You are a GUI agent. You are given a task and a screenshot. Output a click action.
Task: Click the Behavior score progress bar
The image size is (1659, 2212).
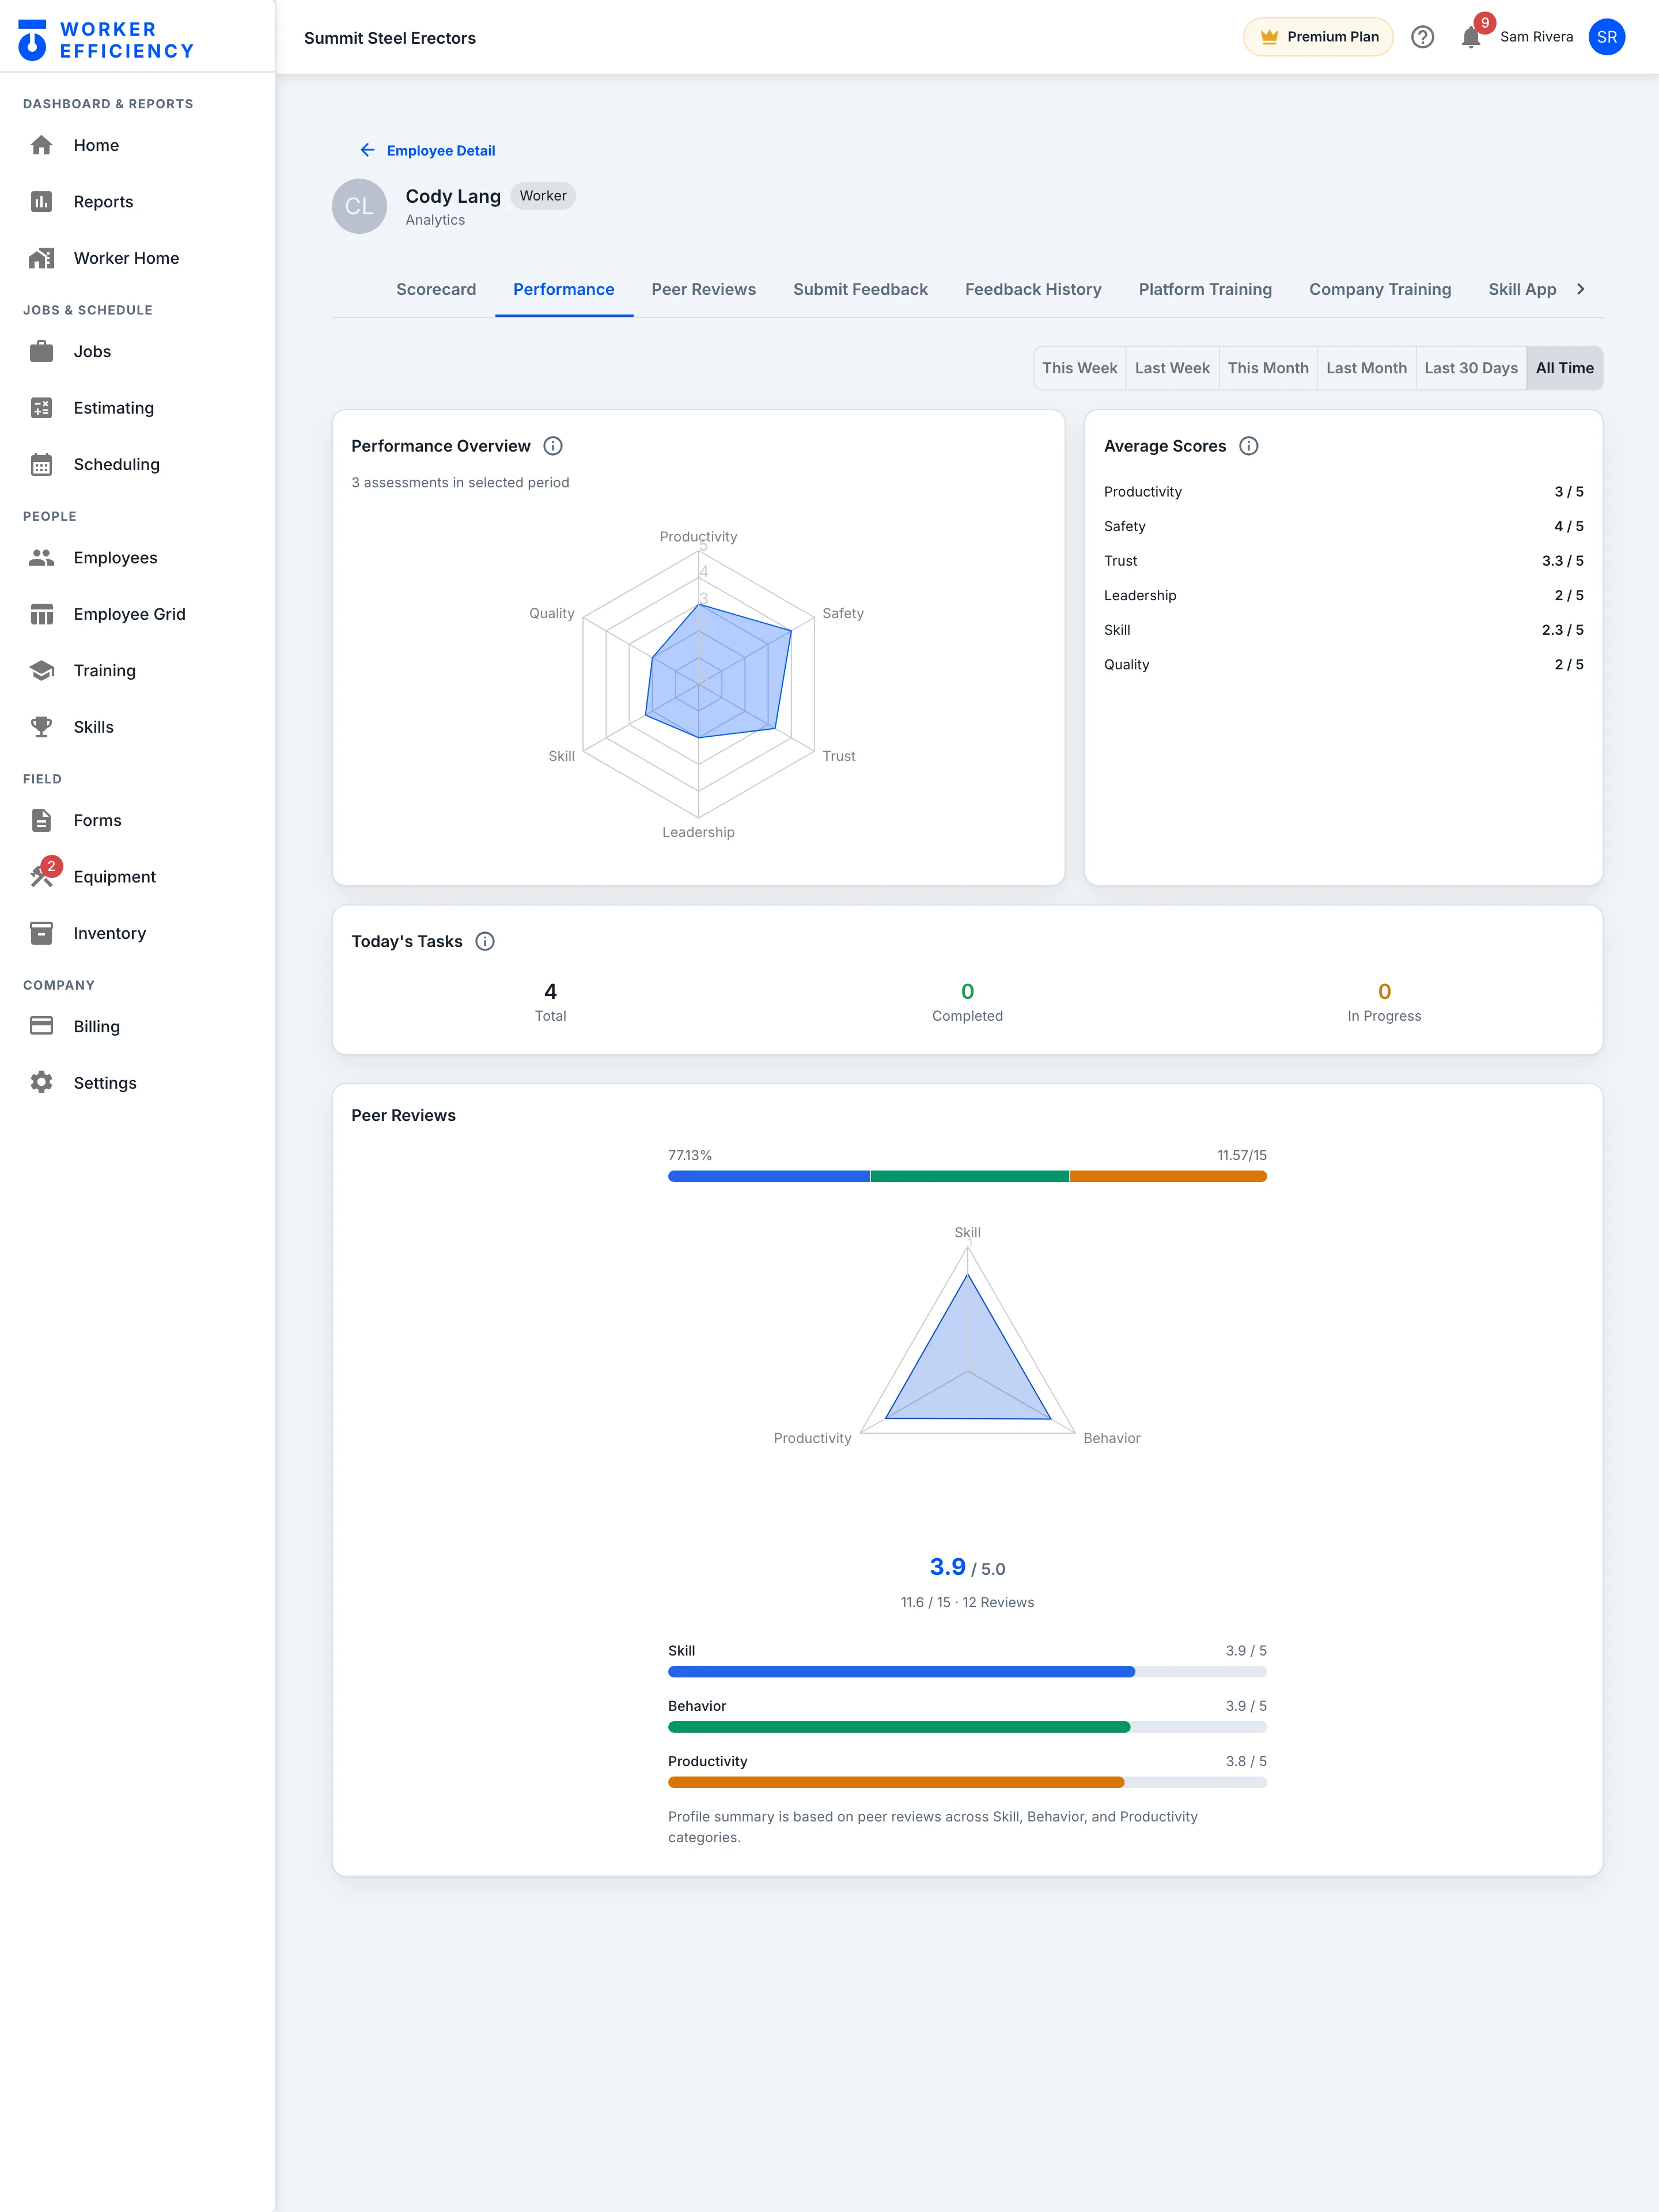click(967, 1726)
